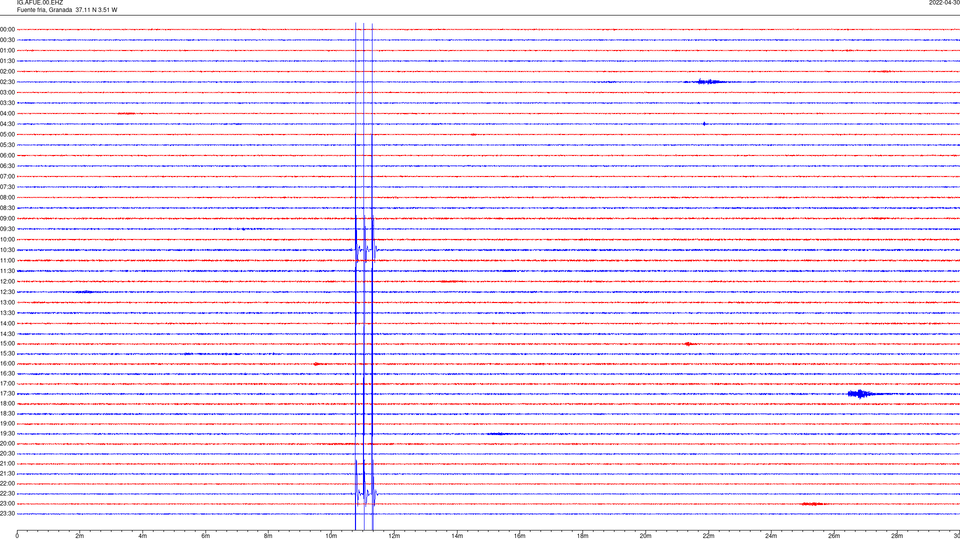The height and width of the screenshot is (540, 960).
Task: Click the 2m tick label on time axis
Action: pyautogui.click(x=80, y=536)
